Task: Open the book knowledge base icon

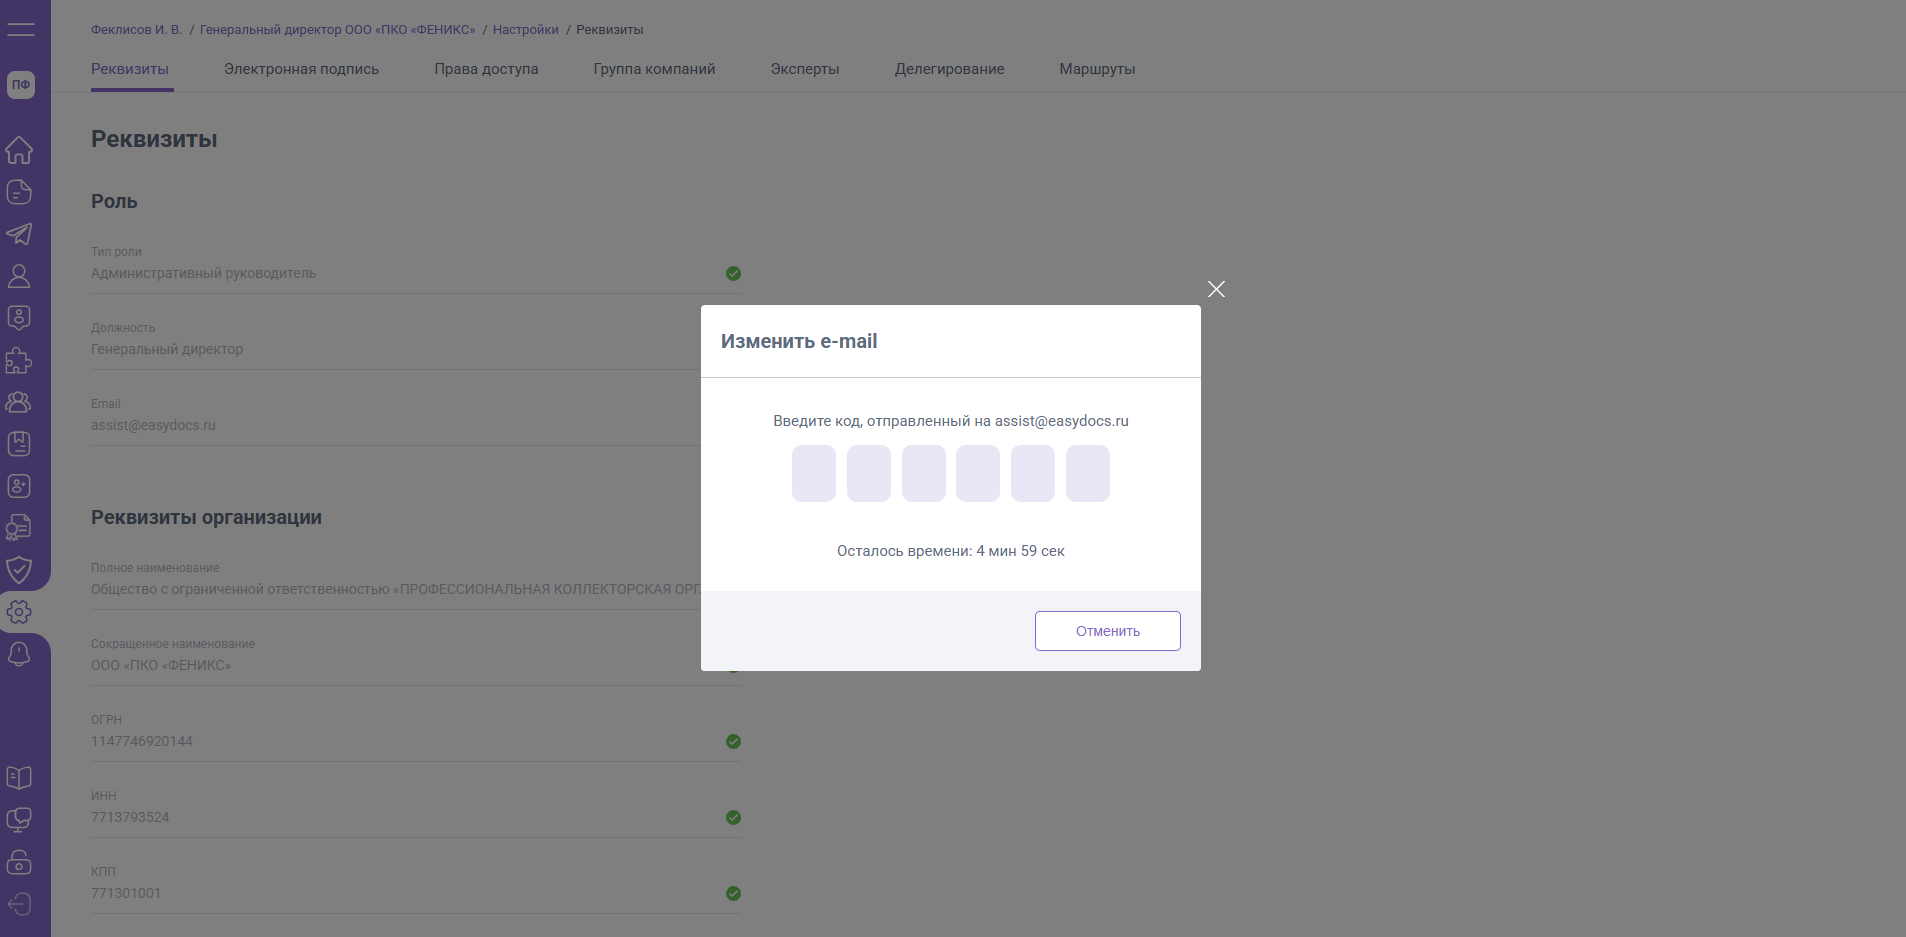Action: pos(19,778)
